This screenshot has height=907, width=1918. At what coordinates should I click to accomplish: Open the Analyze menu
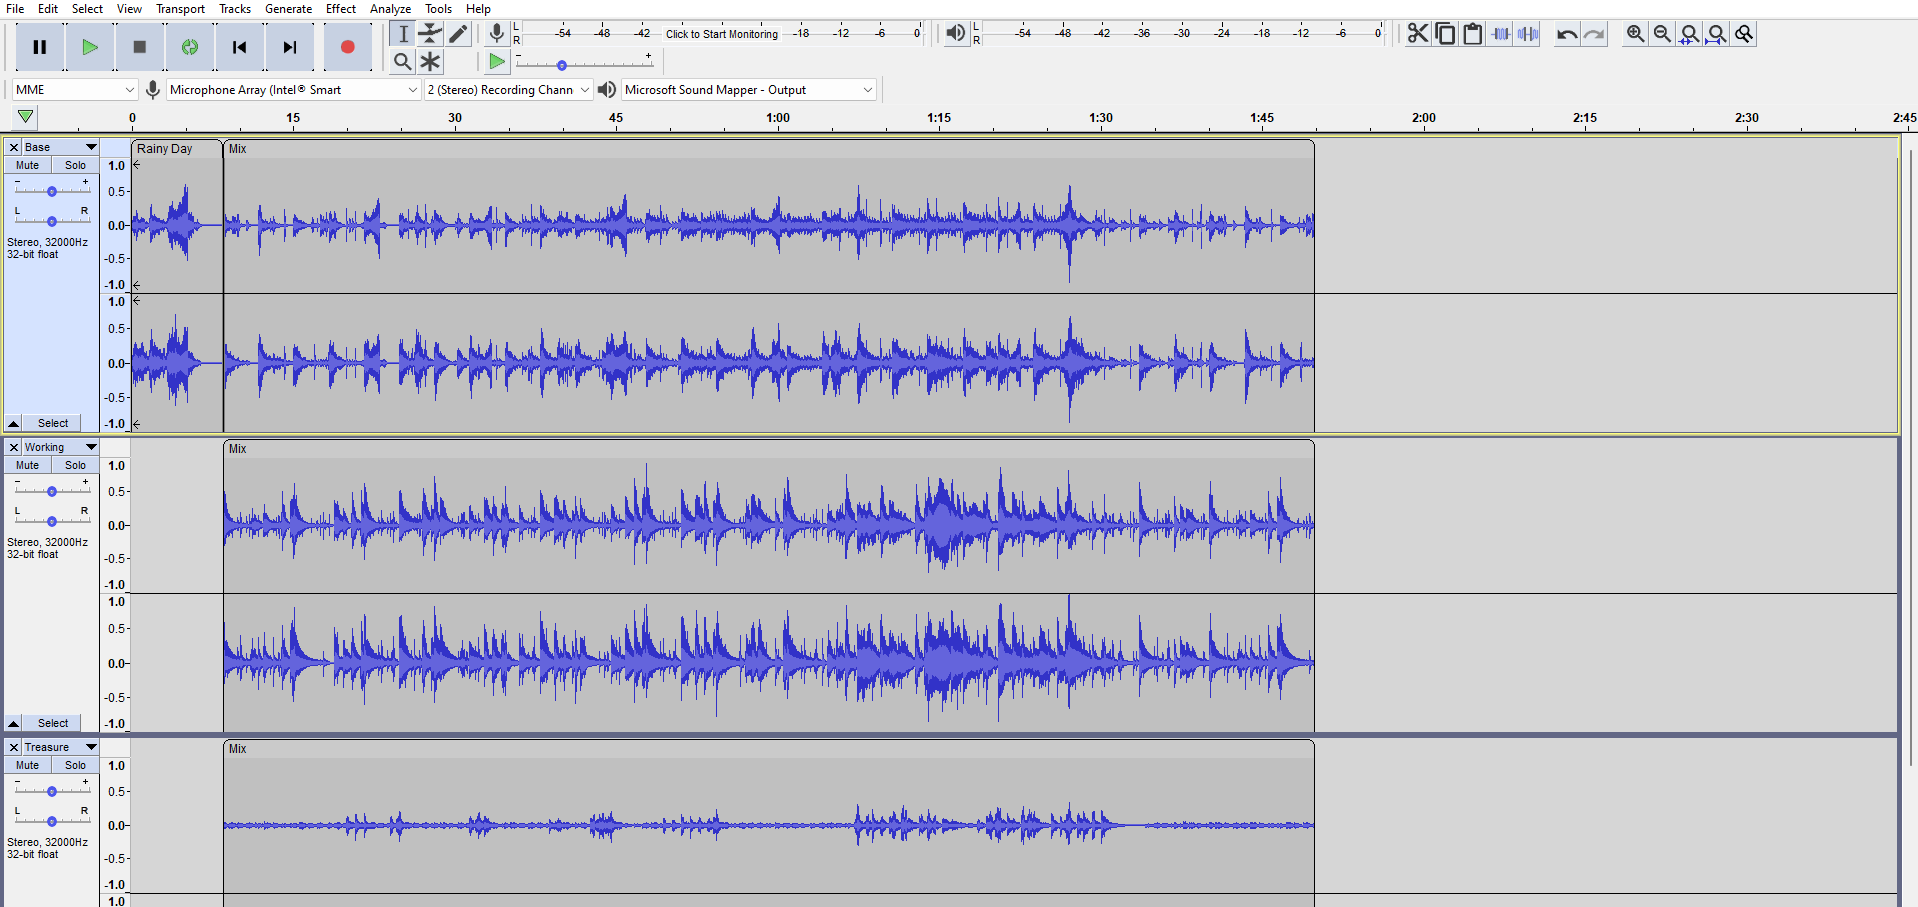(x=390, y=9)
